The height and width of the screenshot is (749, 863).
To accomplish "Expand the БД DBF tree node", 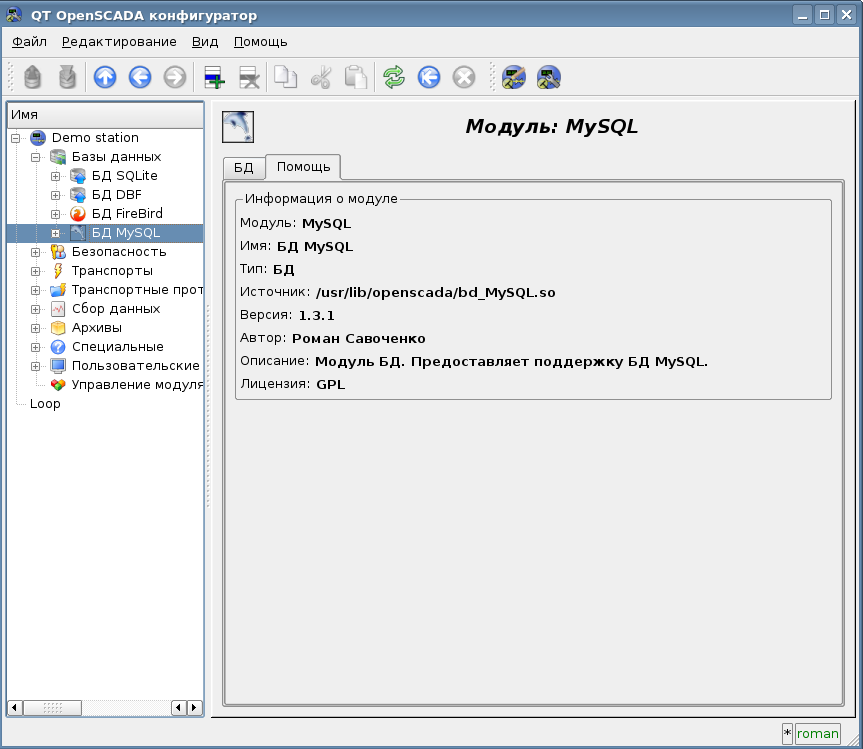I will click(x=55, y=195).
